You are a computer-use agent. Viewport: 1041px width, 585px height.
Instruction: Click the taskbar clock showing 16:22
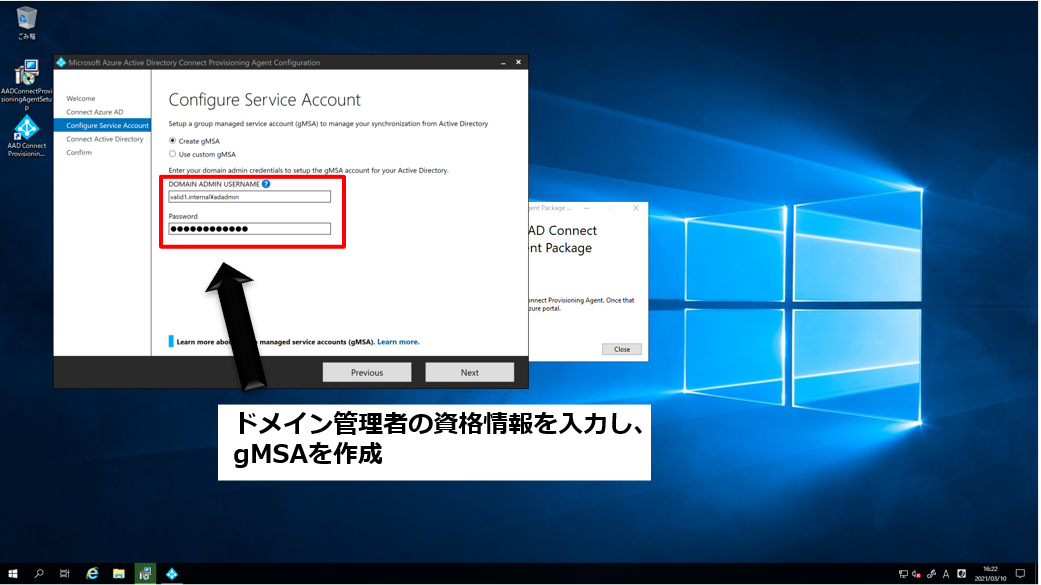991,574
